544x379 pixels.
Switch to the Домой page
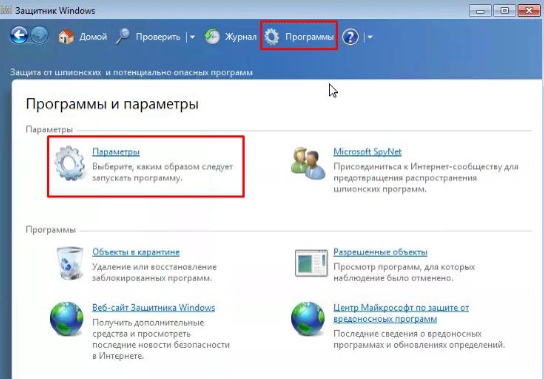point(93,37)
